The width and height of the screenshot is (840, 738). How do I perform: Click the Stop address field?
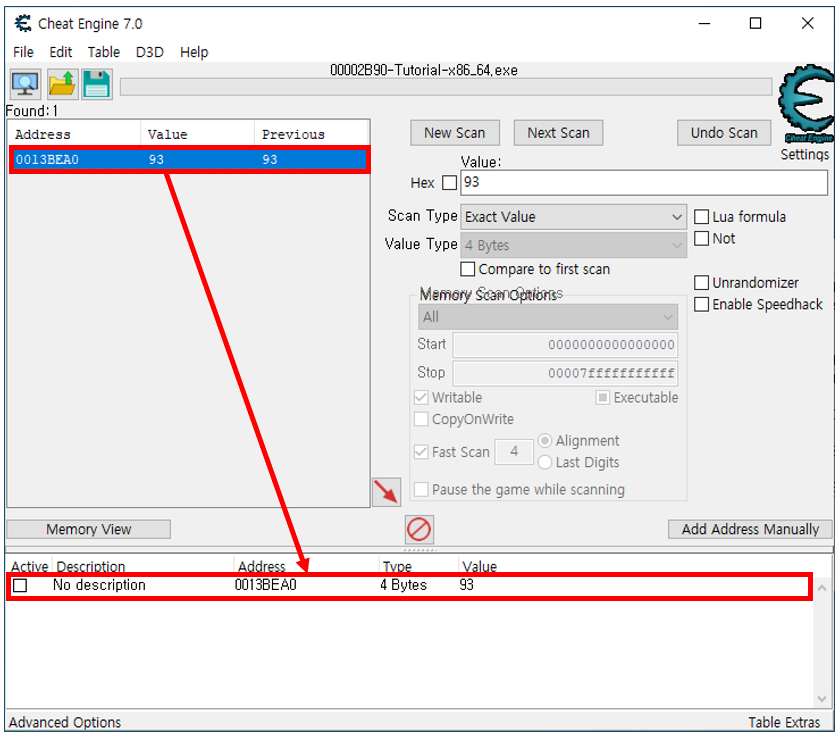[565, 373]
